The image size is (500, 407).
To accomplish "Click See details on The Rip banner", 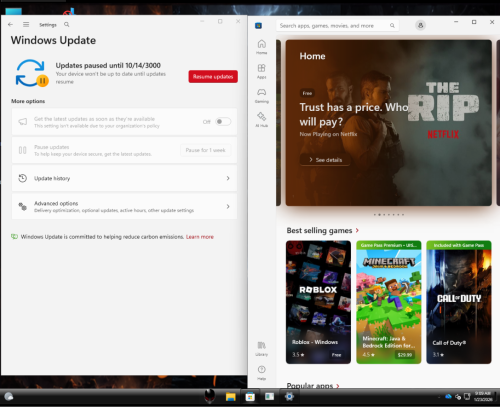I will point(326,160).
